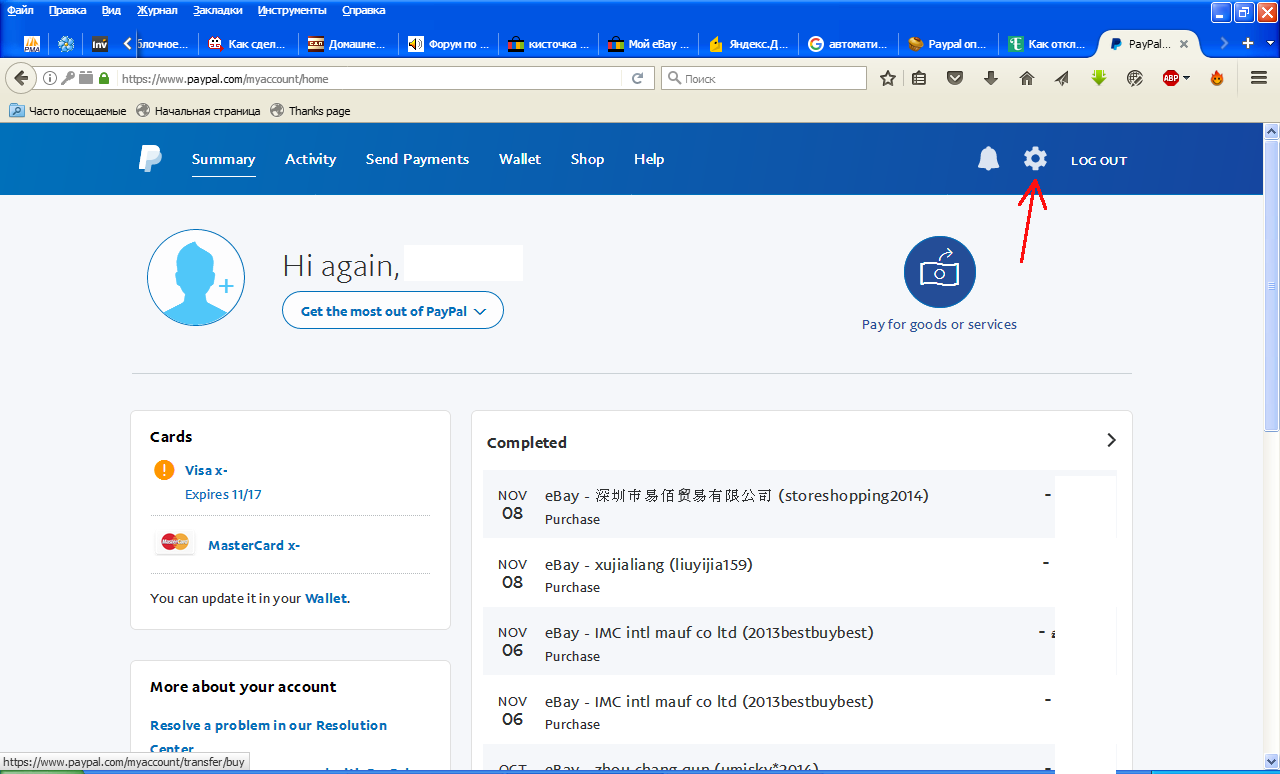Viewport: 1280px width, 774px height.
Task: Open the Help navigation link
Action: [649, 159]
